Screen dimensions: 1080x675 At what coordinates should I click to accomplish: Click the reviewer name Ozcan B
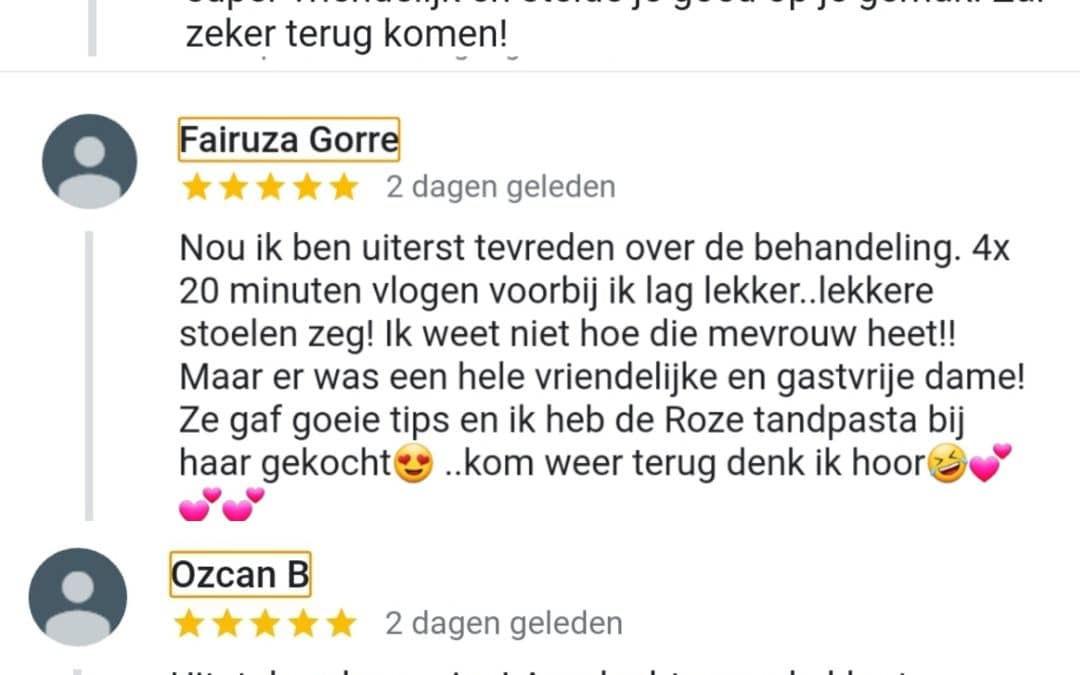[x=240, y=574]
